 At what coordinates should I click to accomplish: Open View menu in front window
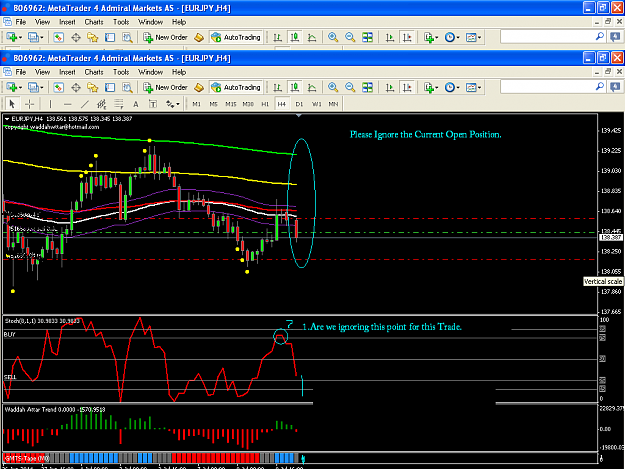[x=42, y=72]
